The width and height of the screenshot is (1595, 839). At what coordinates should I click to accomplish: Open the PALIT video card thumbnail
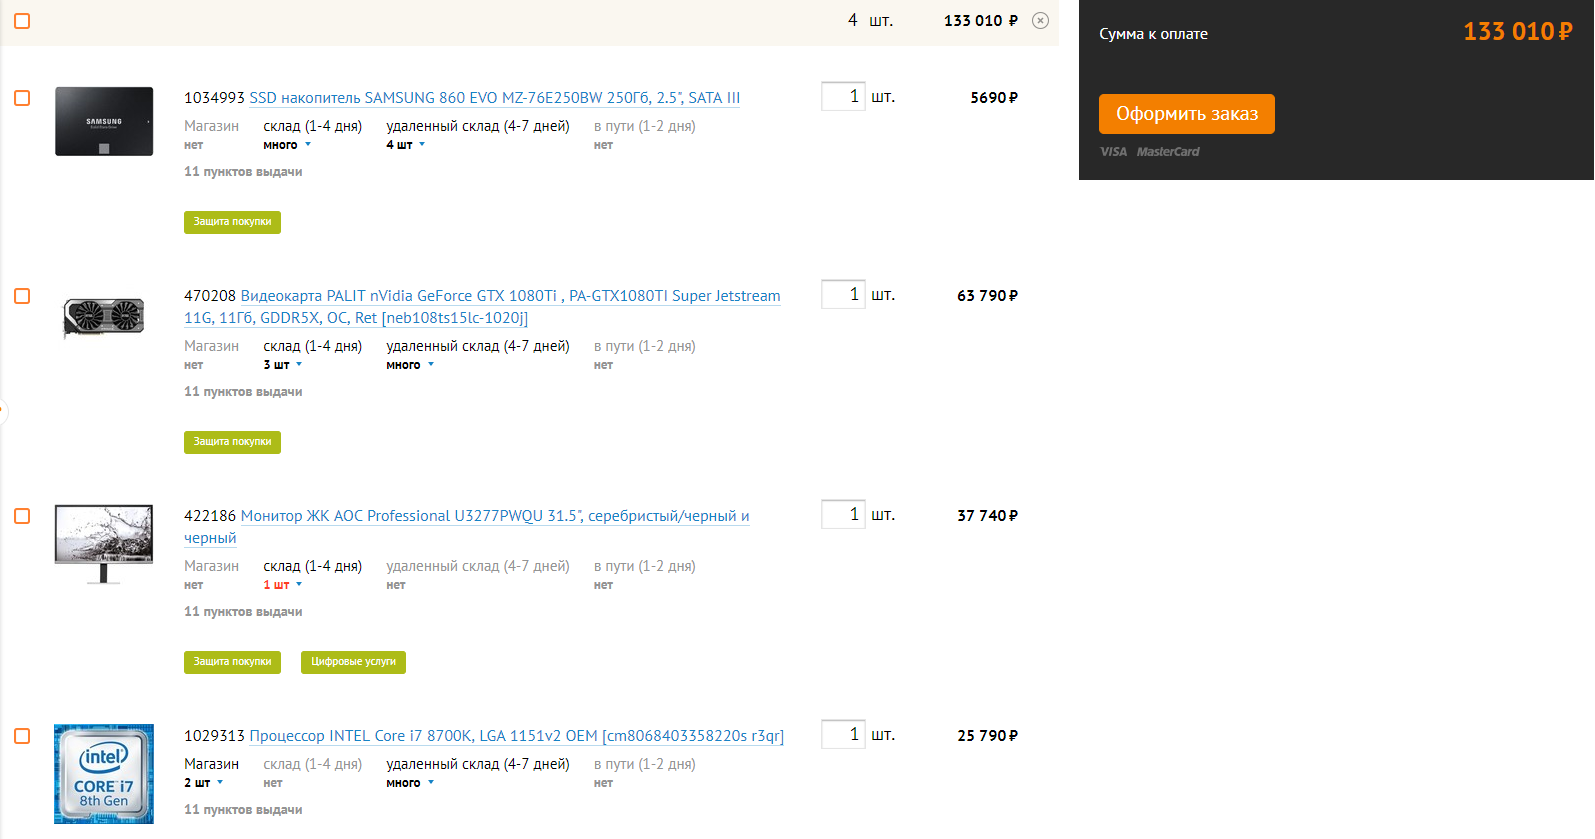click(x=104, y=318)
